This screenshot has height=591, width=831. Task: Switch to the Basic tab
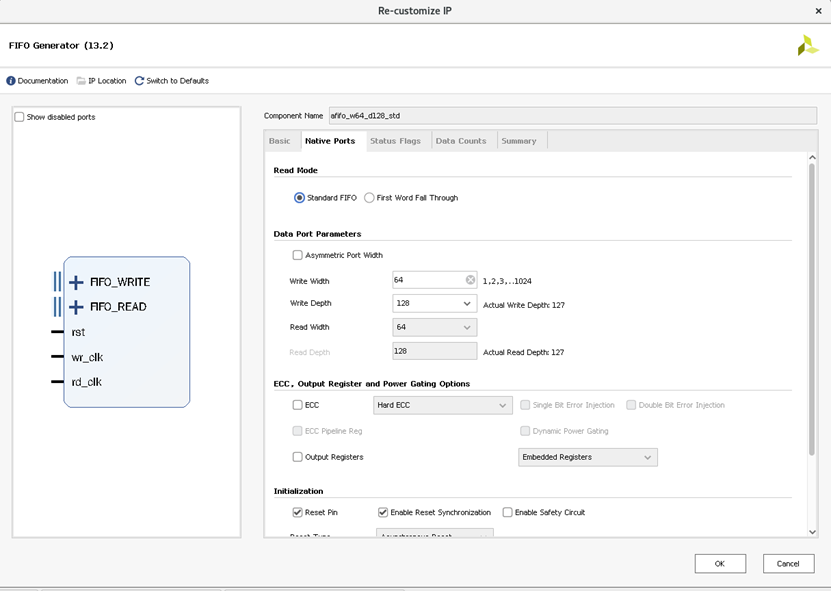pos(279,141)
